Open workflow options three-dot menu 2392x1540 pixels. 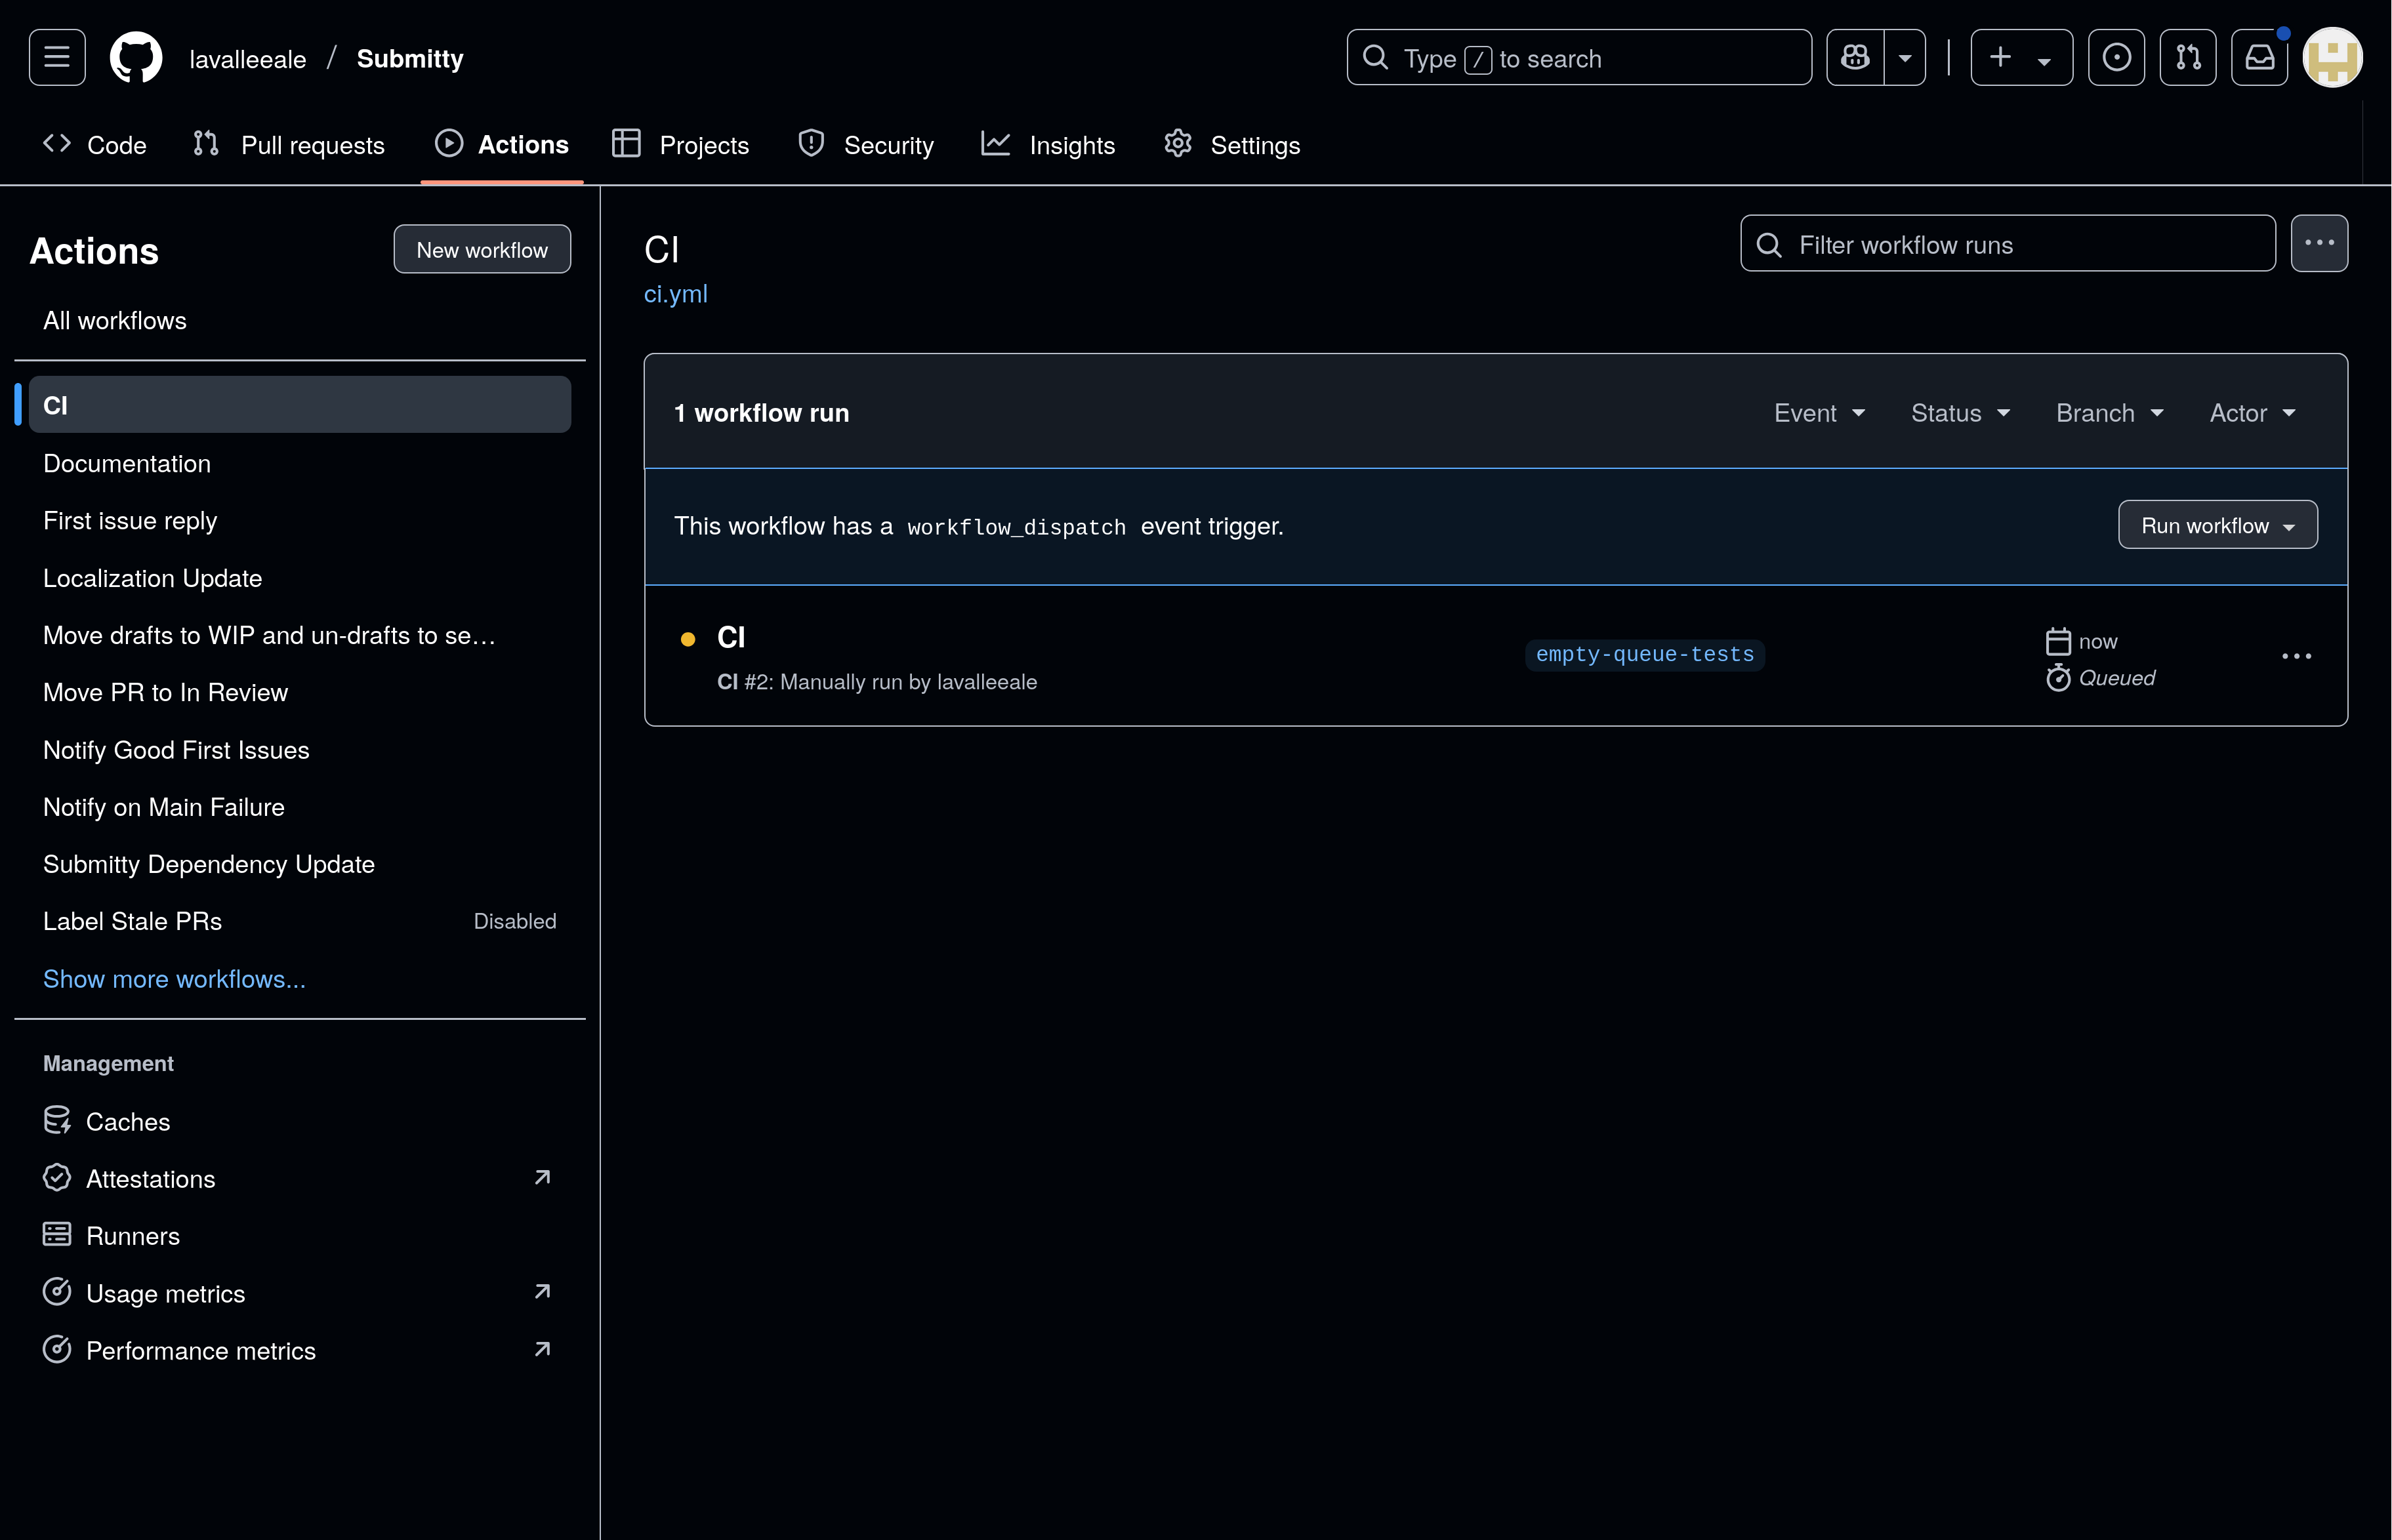click(2319, 244)
